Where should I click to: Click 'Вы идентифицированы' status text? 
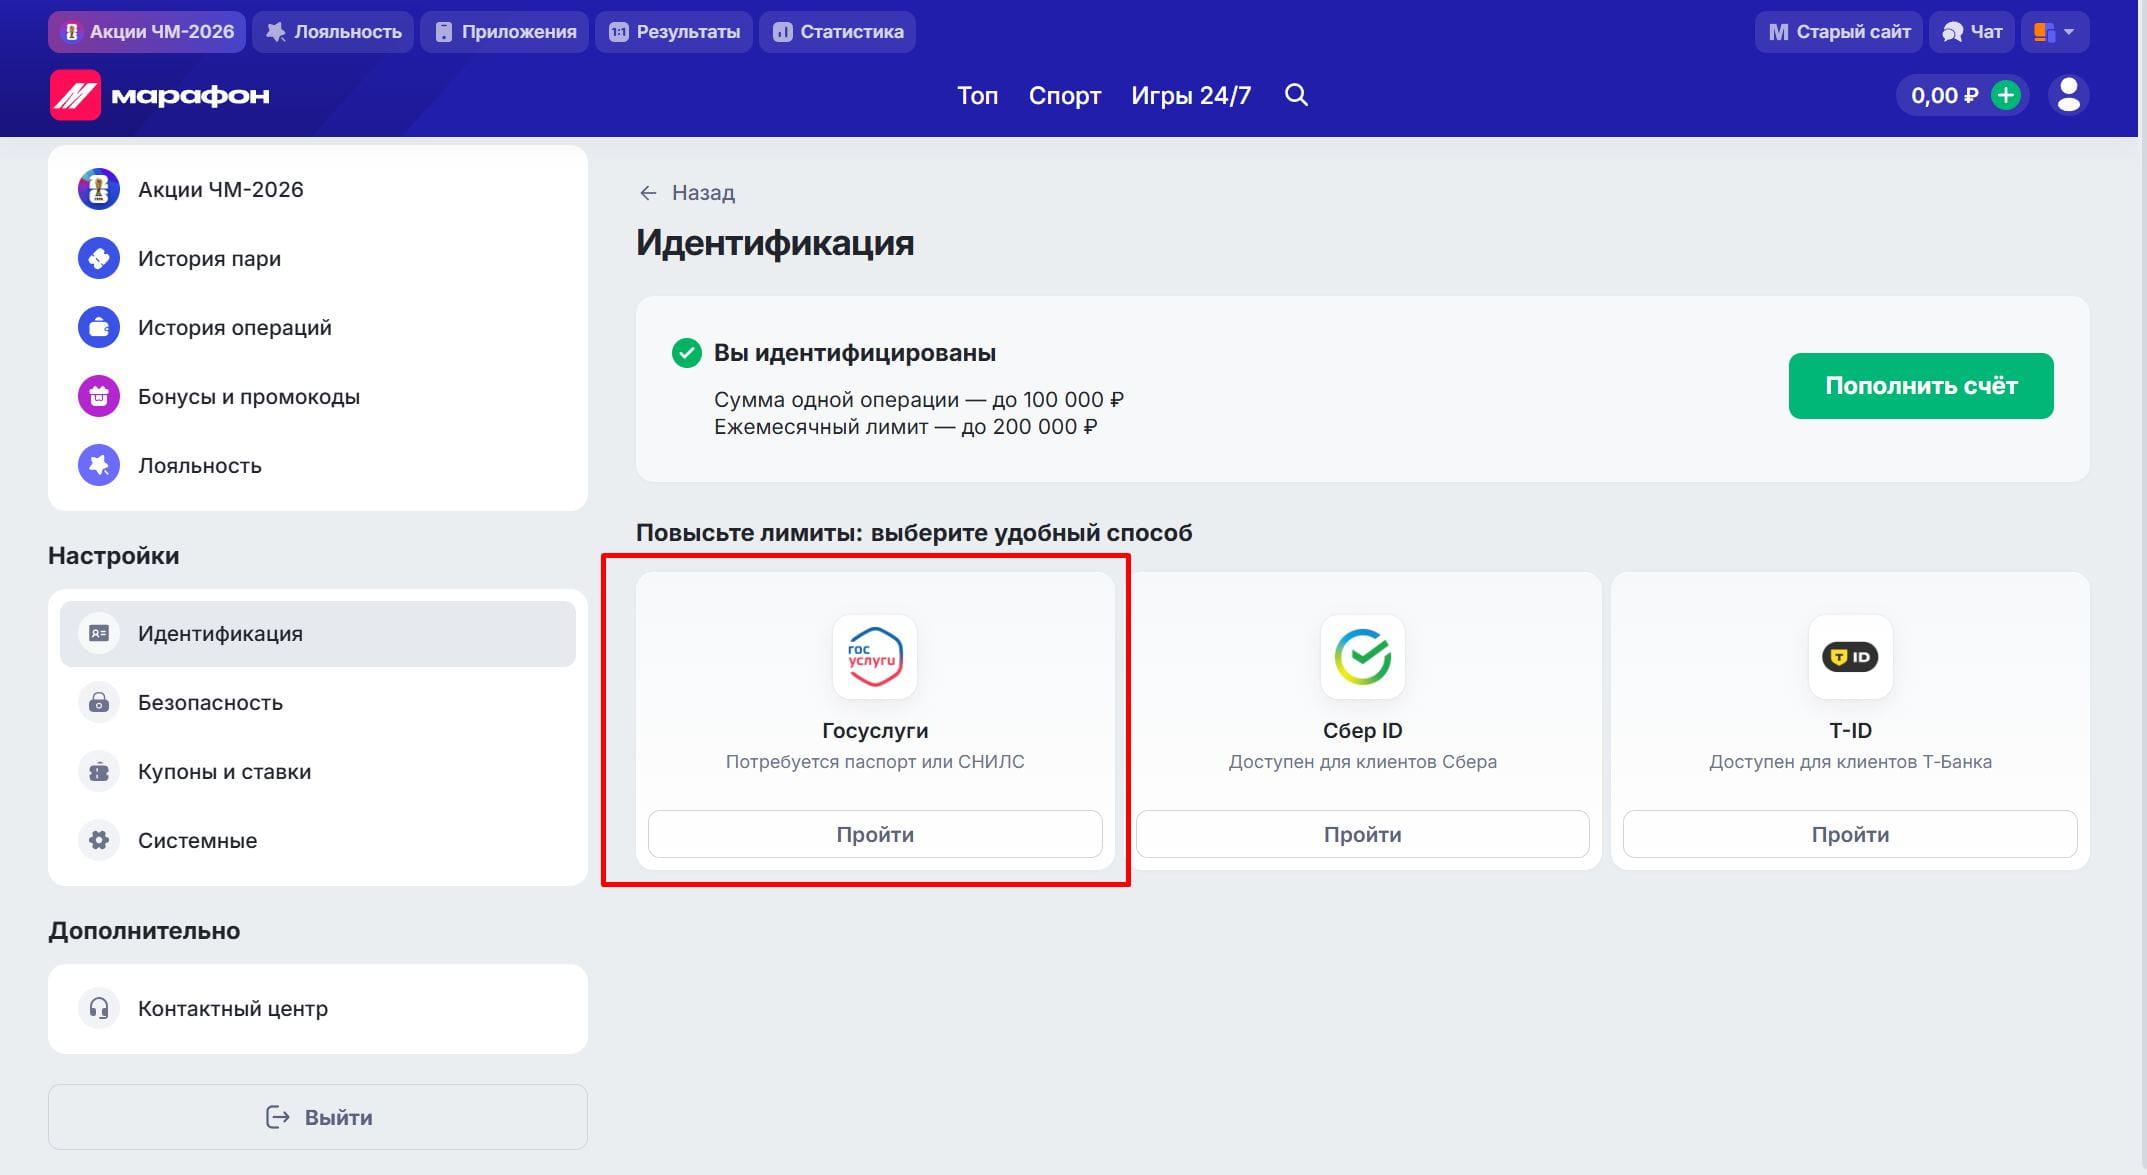click(855, 353)
